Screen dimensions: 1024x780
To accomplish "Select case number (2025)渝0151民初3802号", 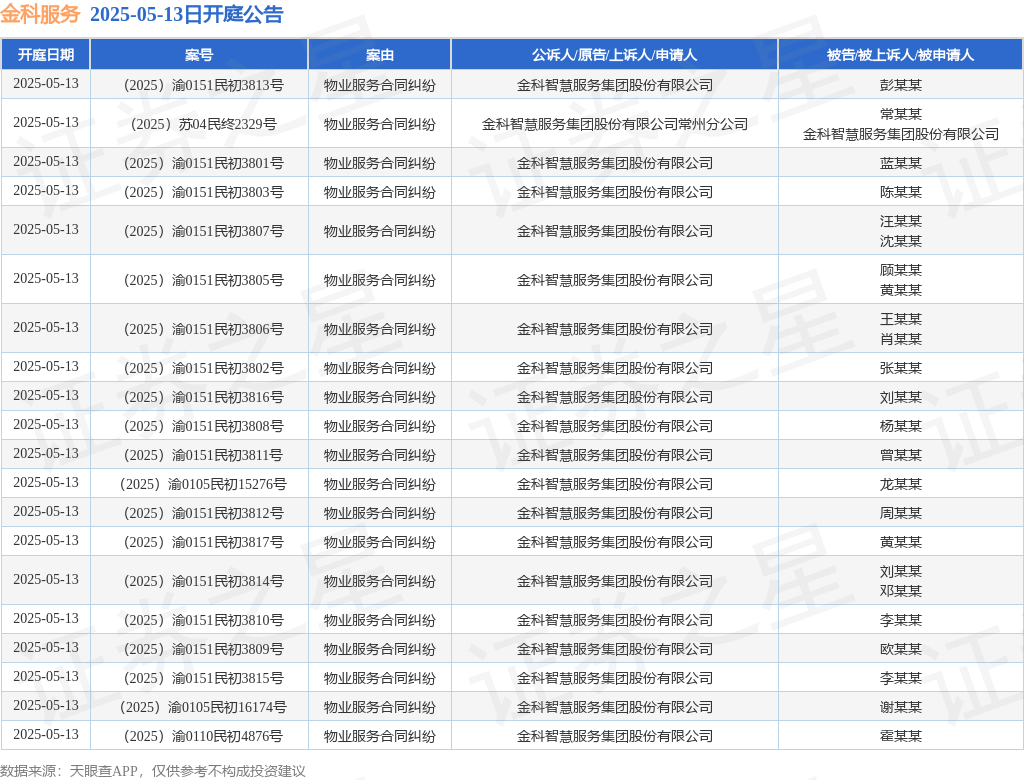I will (203, 368).
